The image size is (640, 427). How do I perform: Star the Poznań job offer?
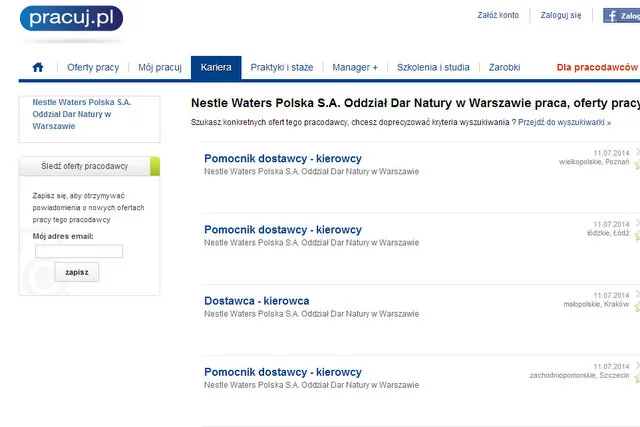pyautogui.click(x=637, y=165)
